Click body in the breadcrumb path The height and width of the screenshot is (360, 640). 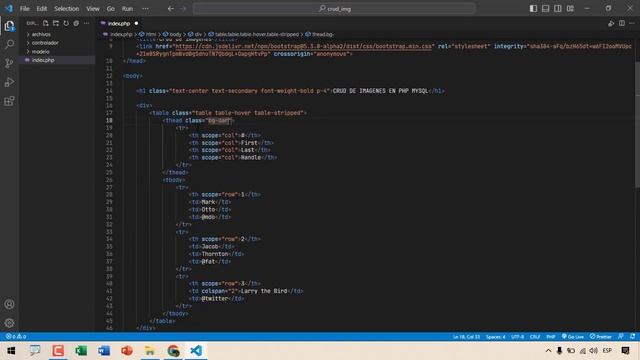(175, 34)
